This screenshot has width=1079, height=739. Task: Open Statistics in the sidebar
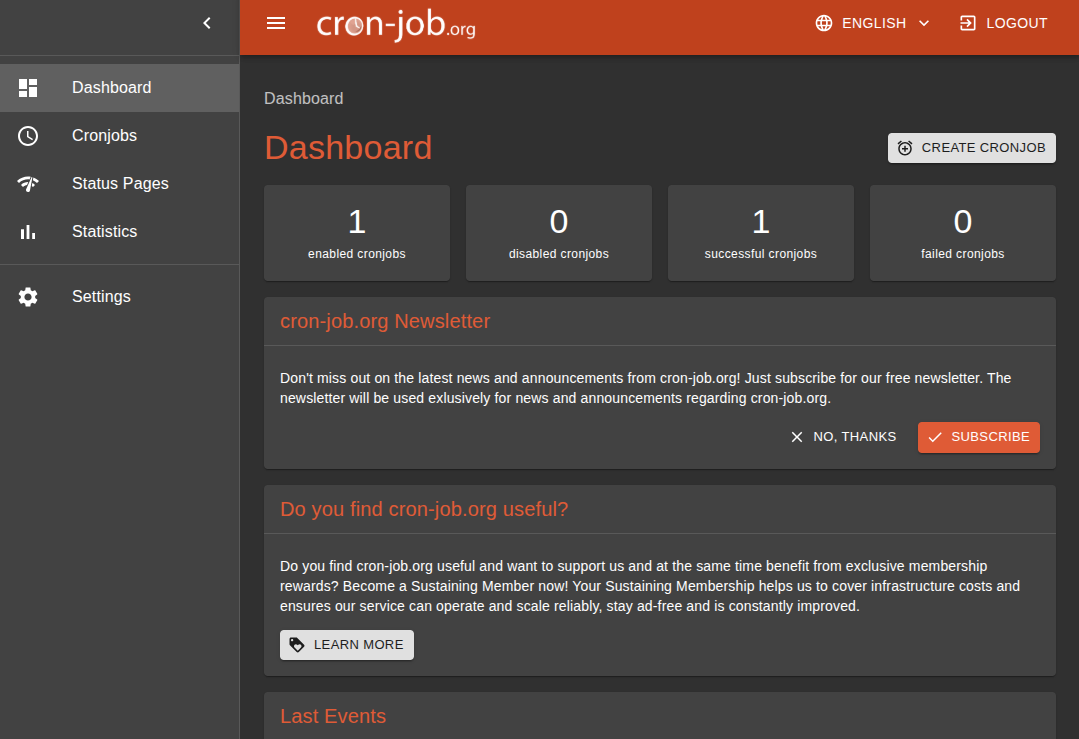(x=120, y=232)
